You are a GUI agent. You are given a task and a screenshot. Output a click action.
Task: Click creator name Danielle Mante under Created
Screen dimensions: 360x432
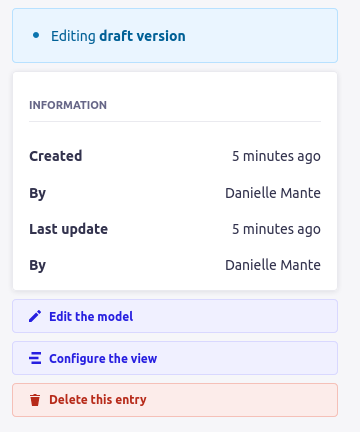(x=273, y=193)
